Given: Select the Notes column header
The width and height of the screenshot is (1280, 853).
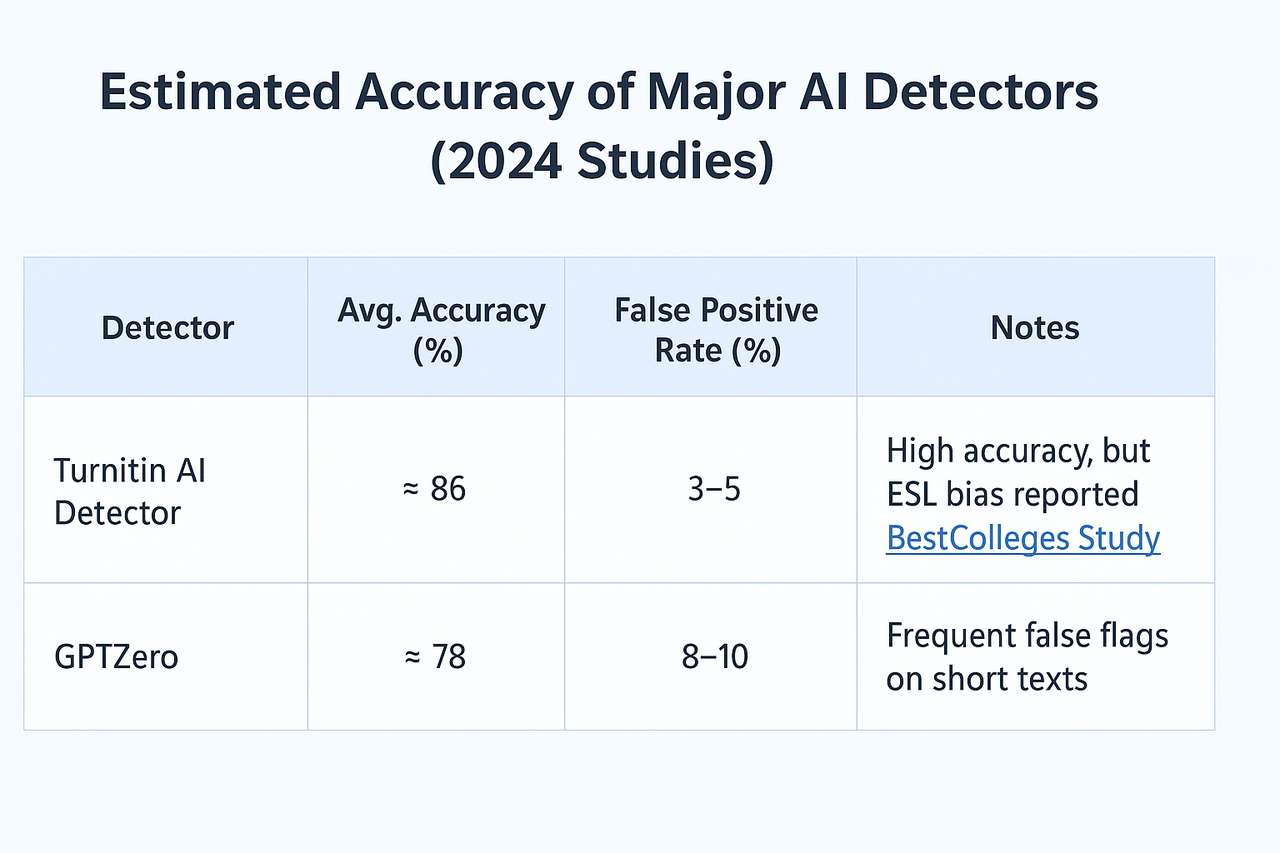Looking at the screenshot, I should coord(1035,328).
